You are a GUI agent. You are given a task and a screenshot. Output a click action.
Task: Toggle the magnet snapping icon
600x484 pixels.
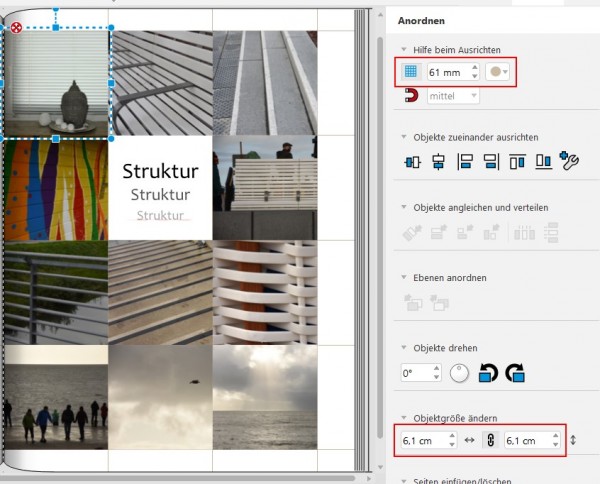[x=410, y=97]
